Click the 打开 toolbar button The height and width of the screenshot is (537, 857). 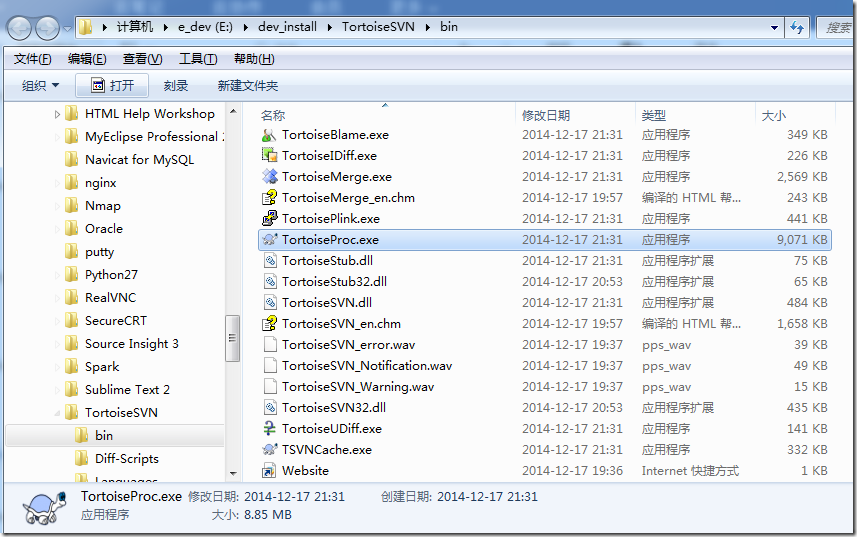[112, 86]
